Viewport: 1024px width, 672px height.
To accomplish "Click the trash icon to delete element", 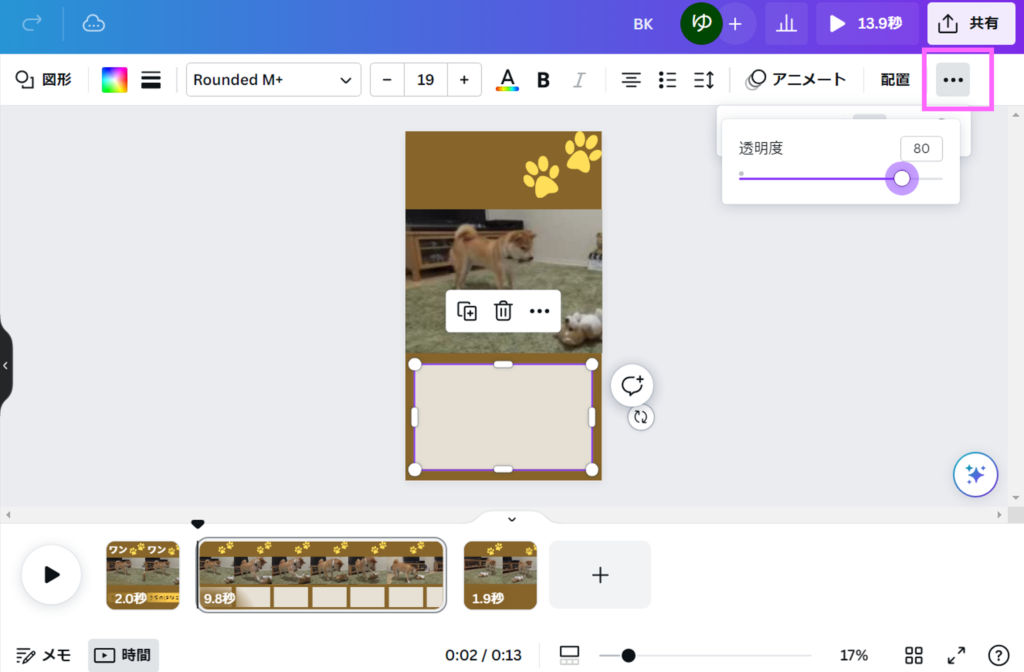I will (x=503, y=311).
